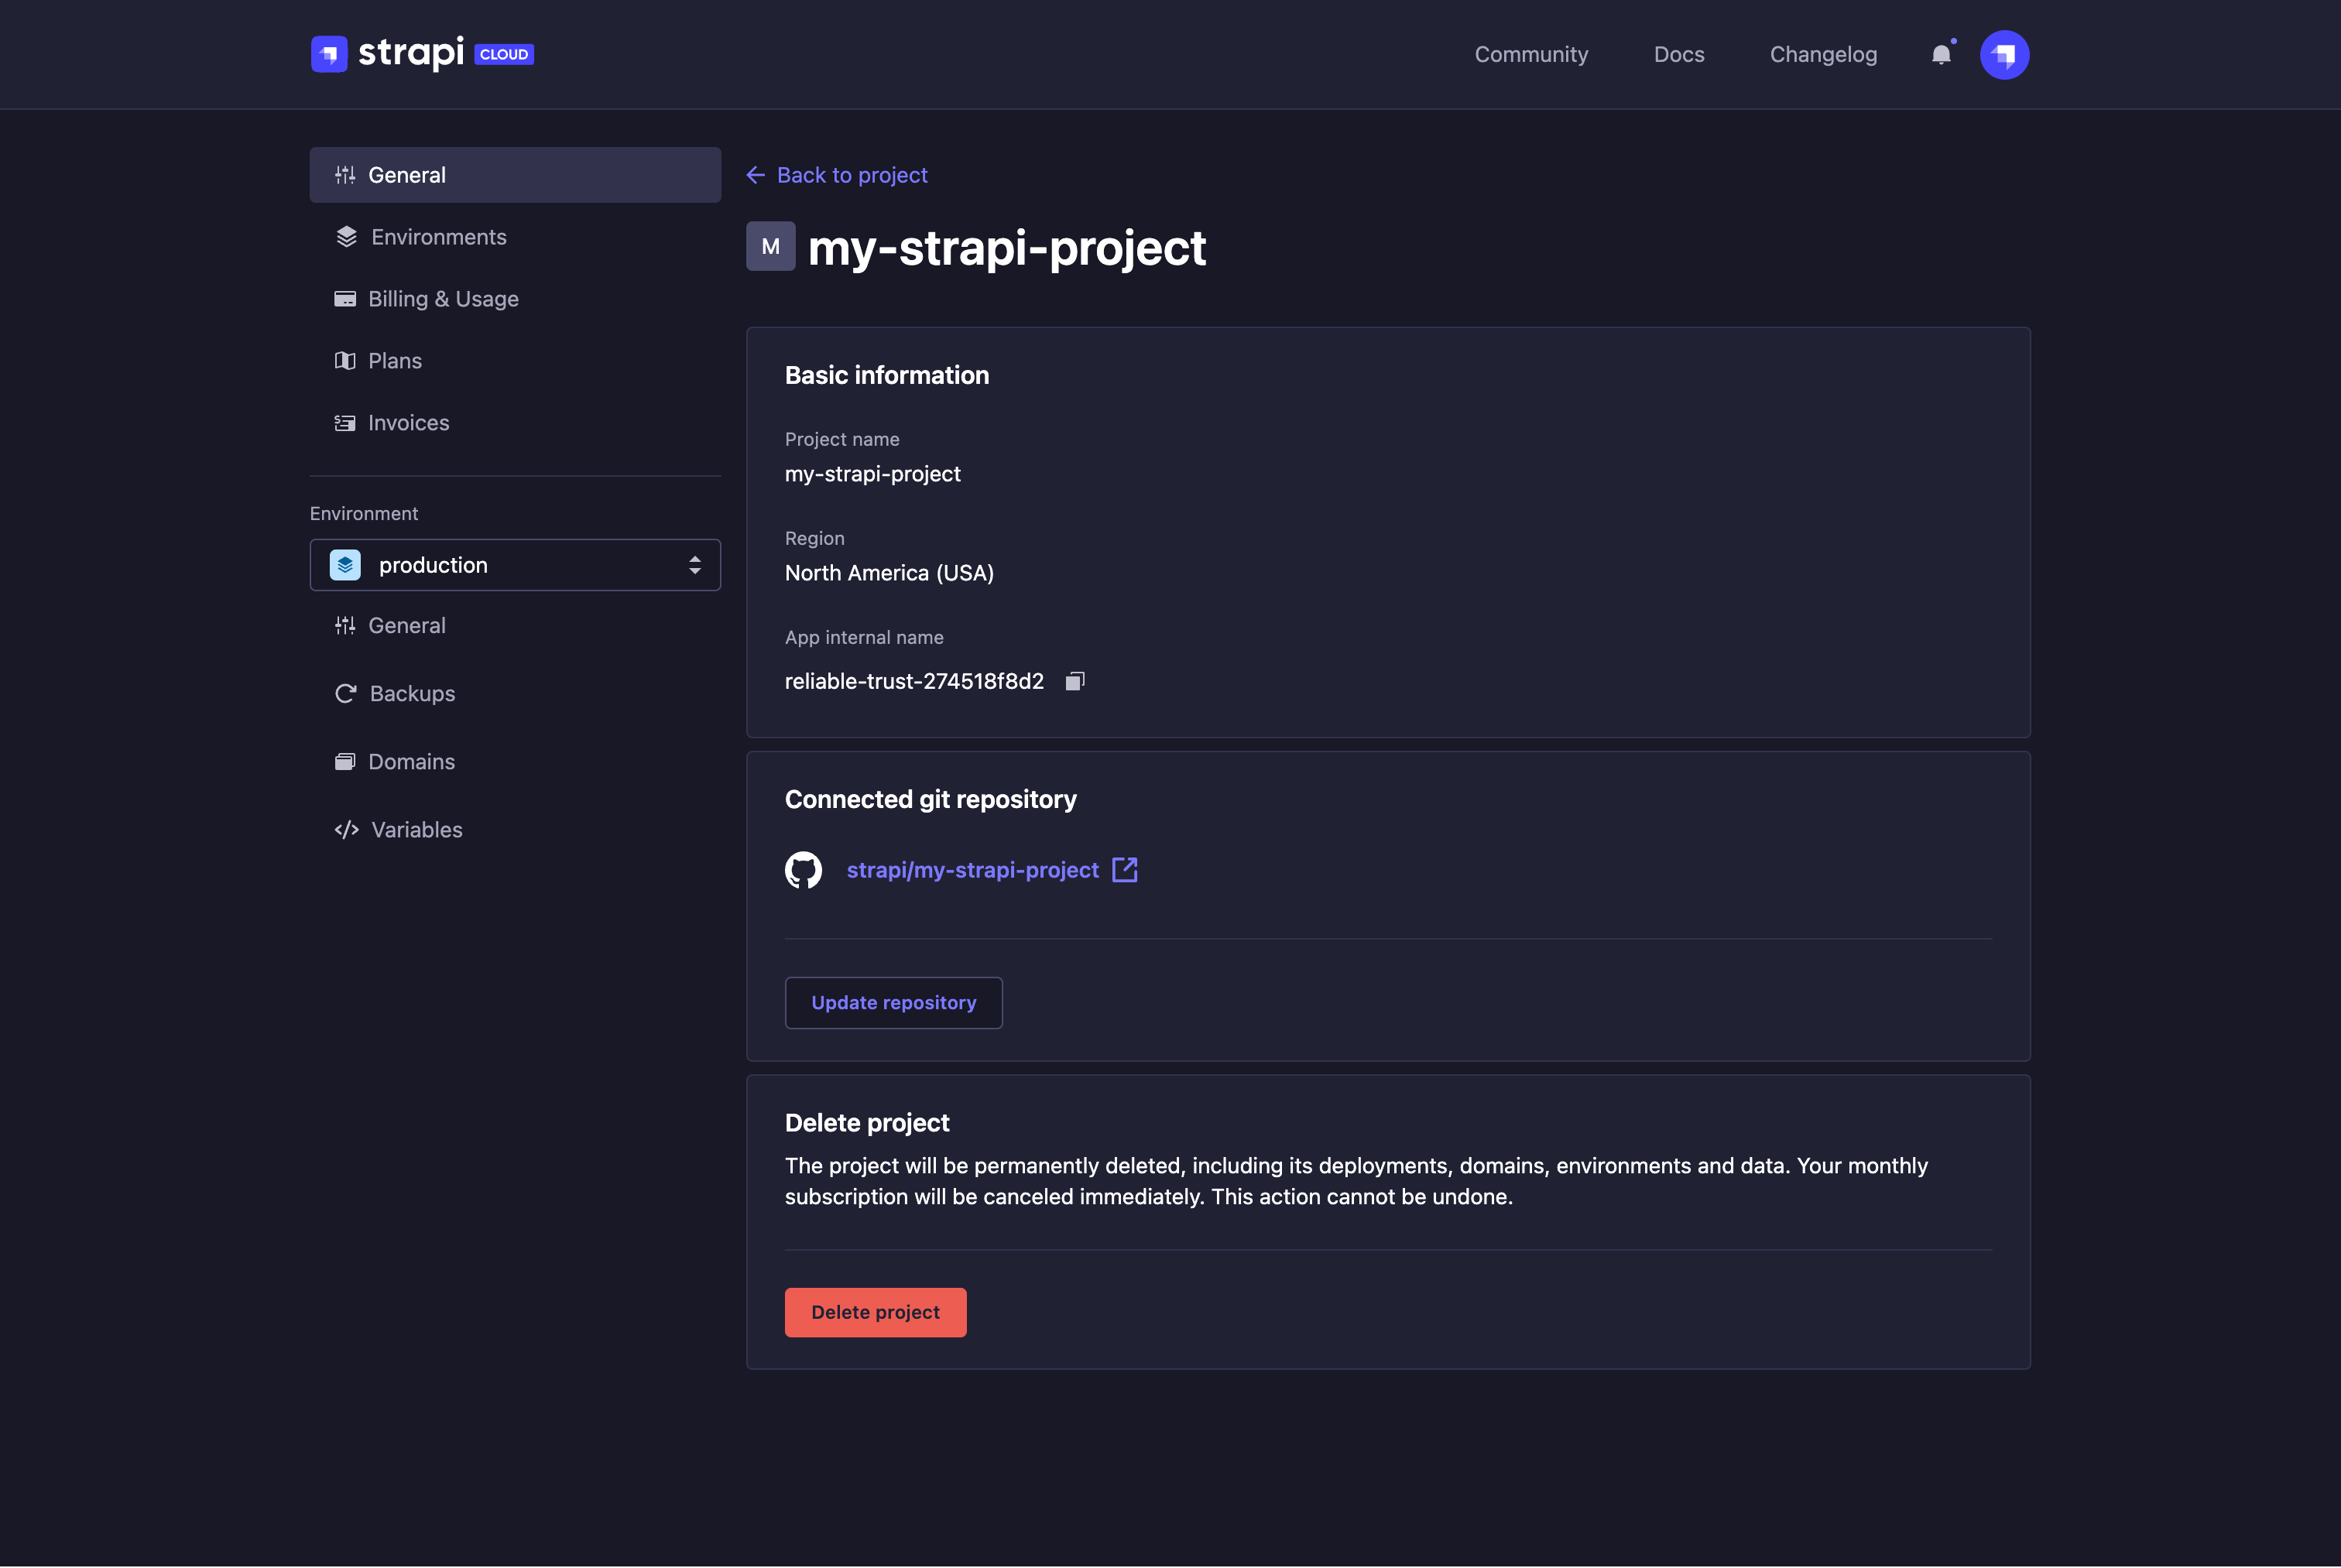Expand the Environment production dropdown
This screenshot has width=2341, height=1568.
(694, 563)
